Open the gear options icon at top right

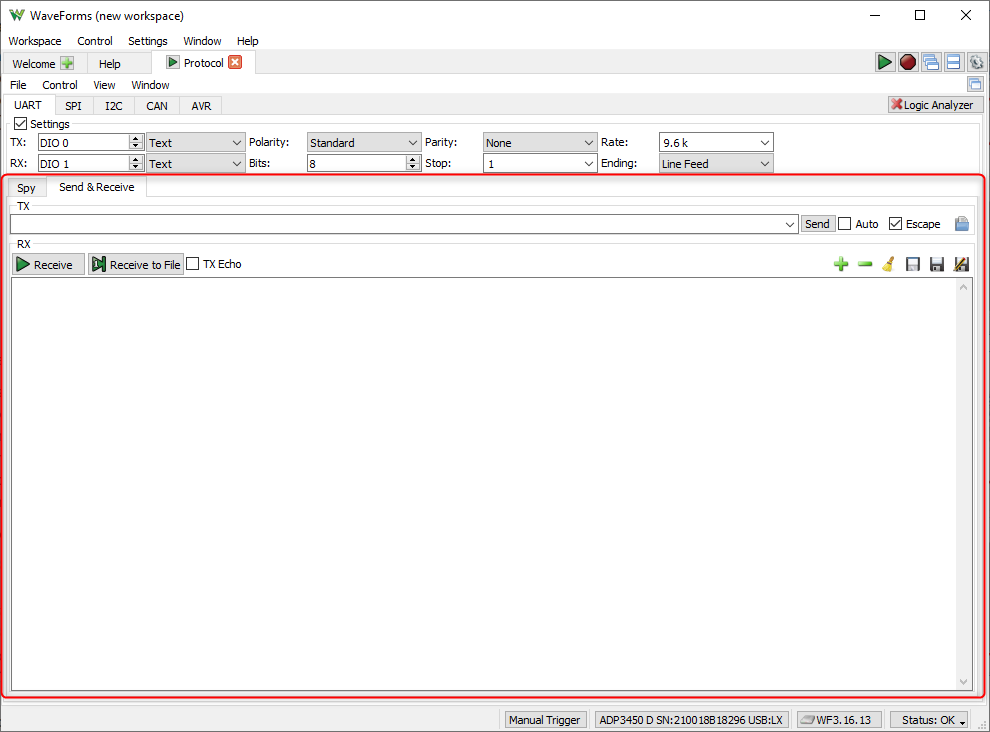976,62
